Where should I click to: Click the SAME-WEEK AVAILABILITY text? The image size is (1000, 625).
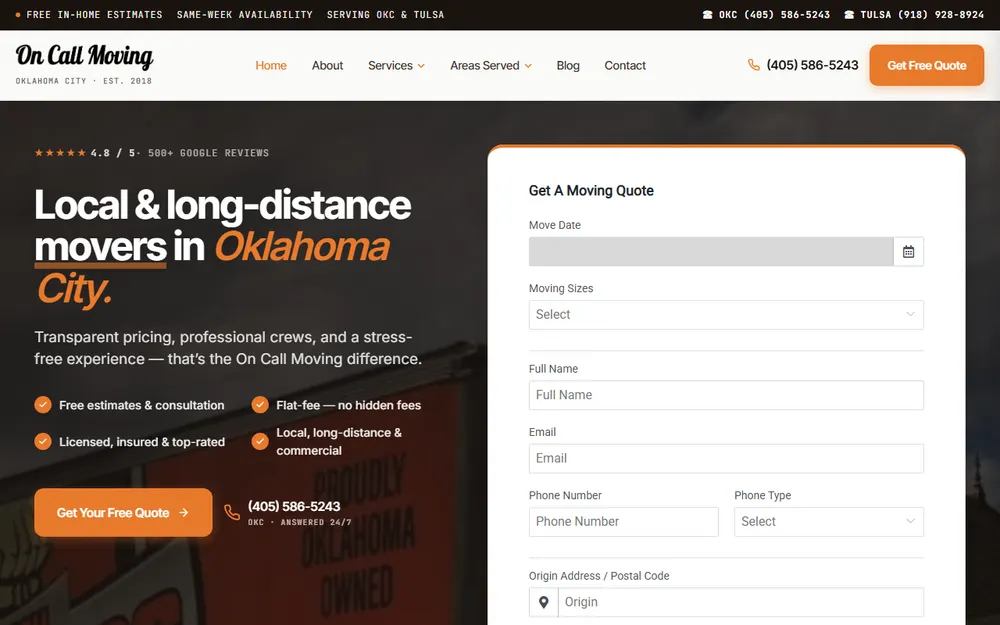(244, 15)
